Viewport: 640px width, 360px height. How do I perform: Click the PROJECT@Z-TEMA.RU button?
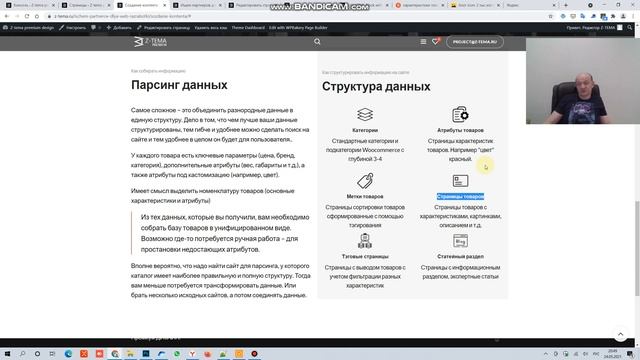475,42
